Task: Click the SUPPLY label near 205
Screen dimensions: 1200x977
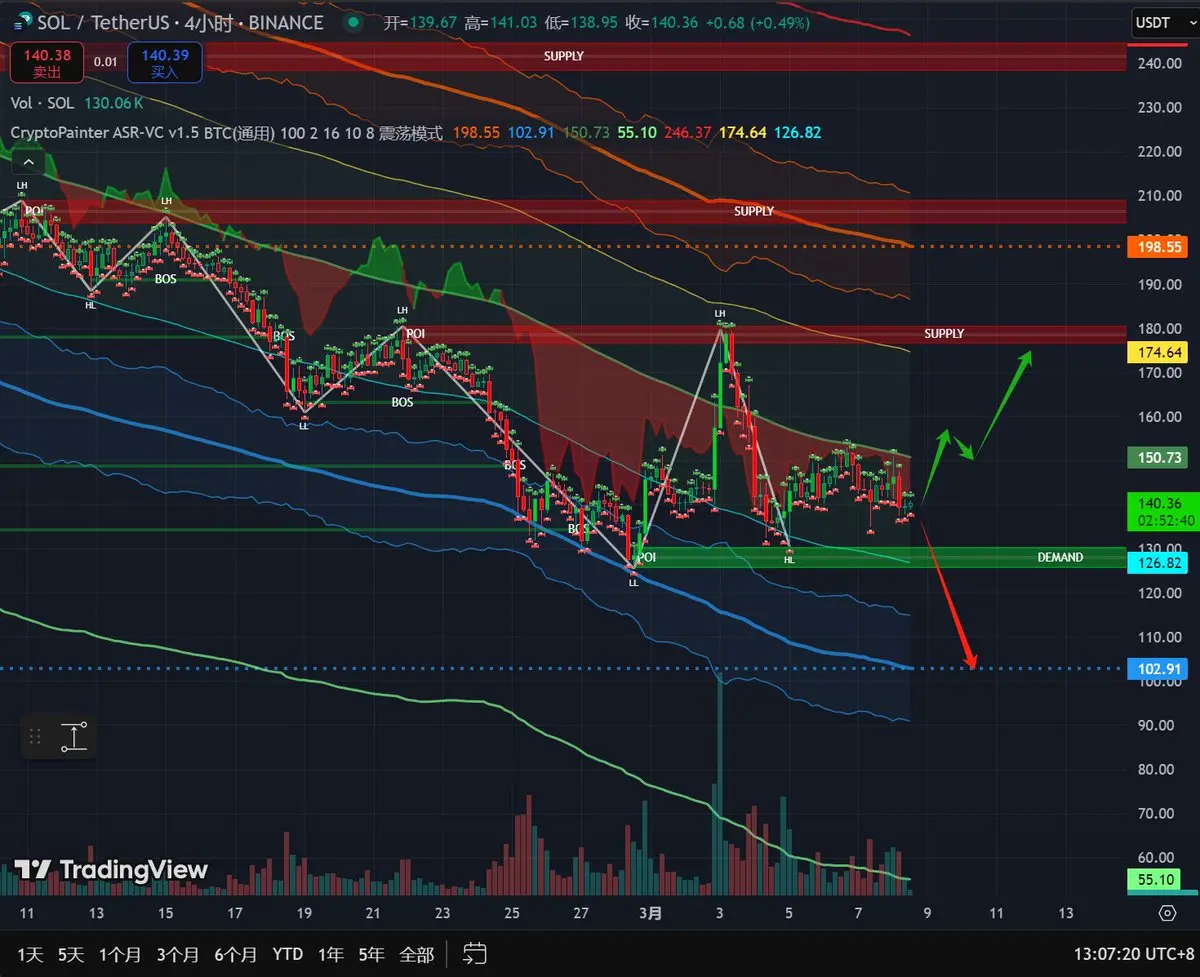Action: [754, 211]
